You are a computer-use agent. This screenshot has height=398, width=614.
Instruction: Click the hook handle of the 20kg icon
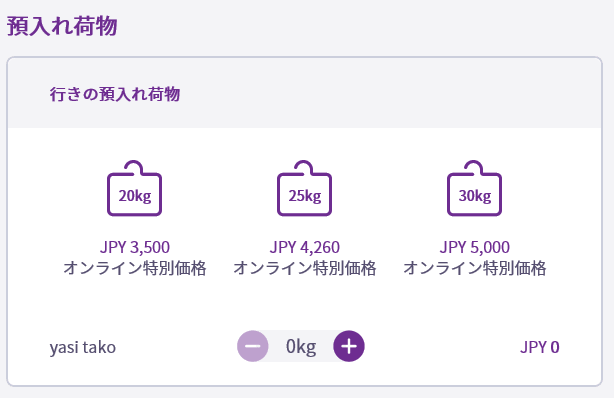pyautogui.click(x=134, y=167)
